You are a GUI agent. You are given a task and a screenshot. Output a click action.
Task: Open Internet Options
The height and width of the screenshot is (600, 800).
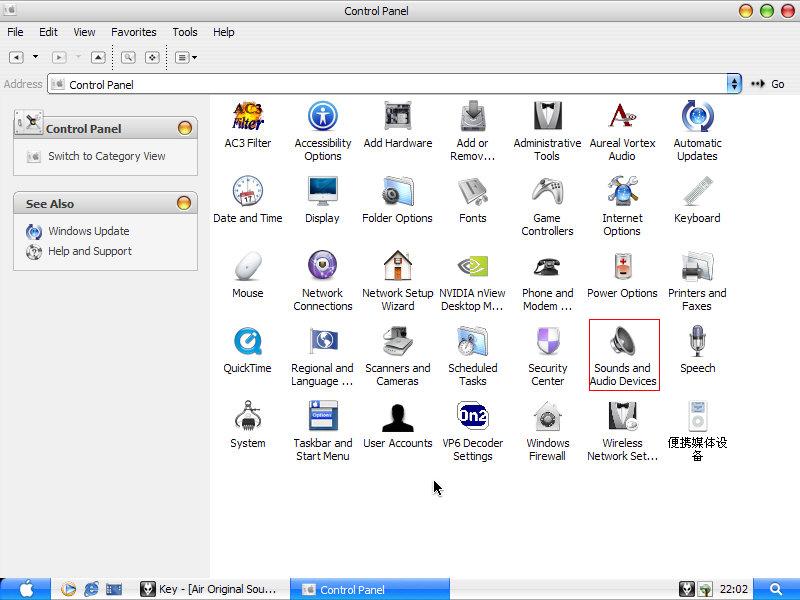pos(622,207)
